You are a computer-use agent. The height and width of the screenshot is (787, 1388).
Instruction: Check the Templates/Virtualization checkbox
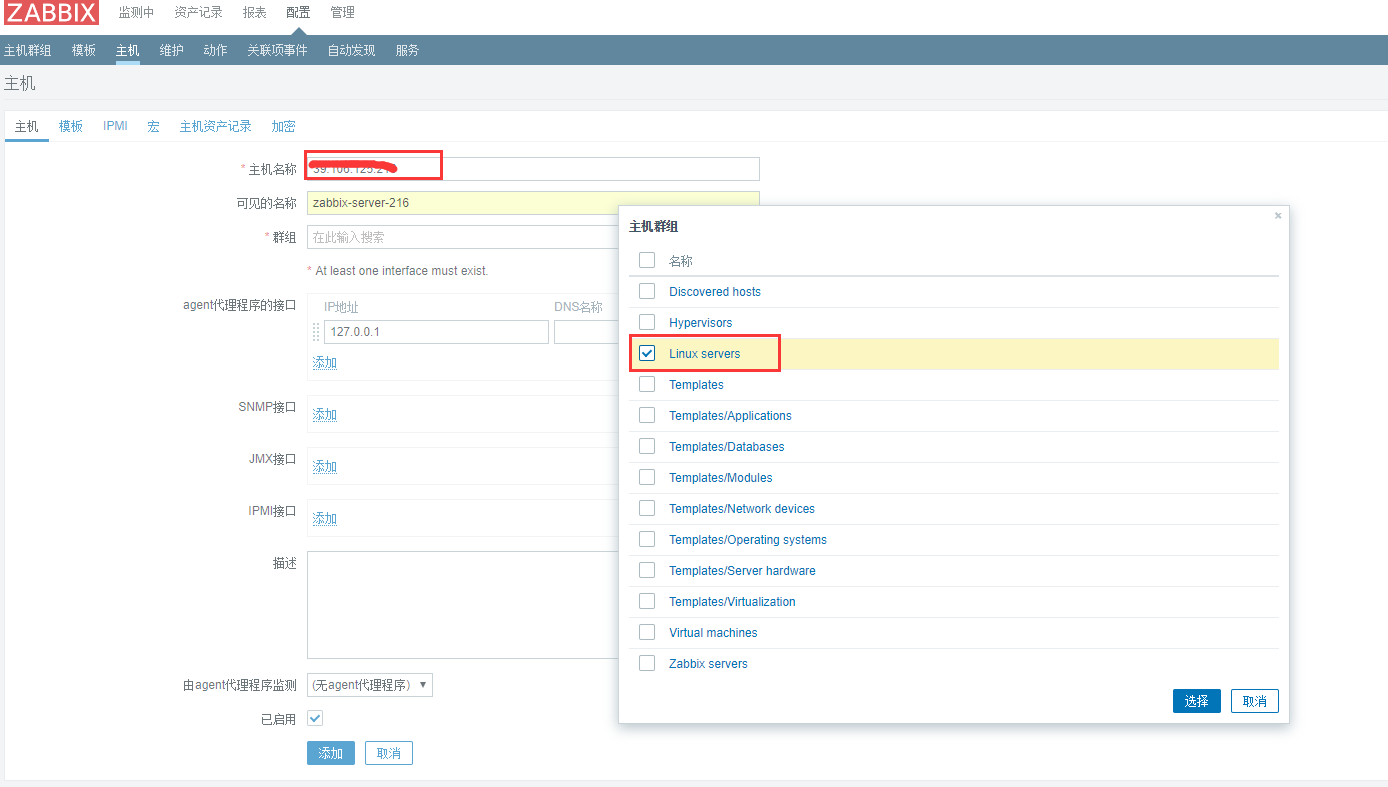point(647,601)
